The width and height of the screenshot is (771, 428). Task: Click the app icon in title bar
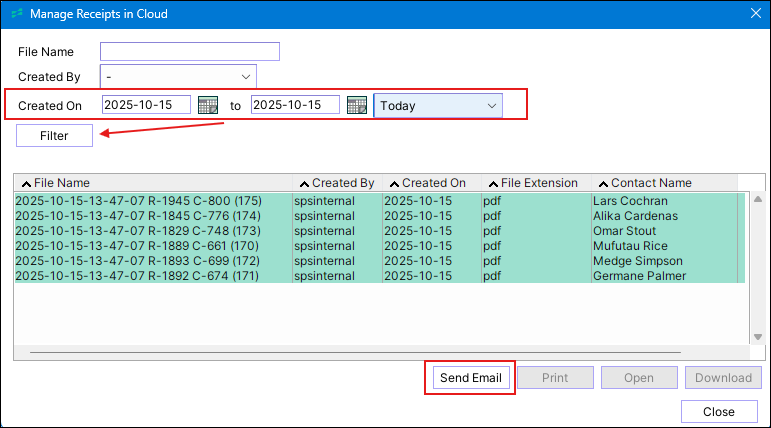pyautogui.click(x=16, y=14)
